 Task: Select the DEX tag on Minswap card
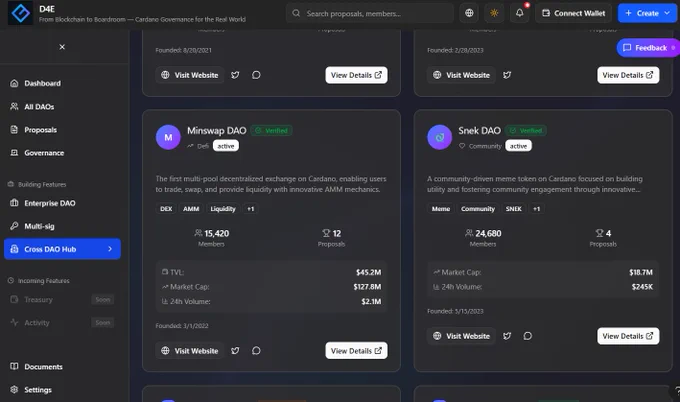[x=166, y=209]
